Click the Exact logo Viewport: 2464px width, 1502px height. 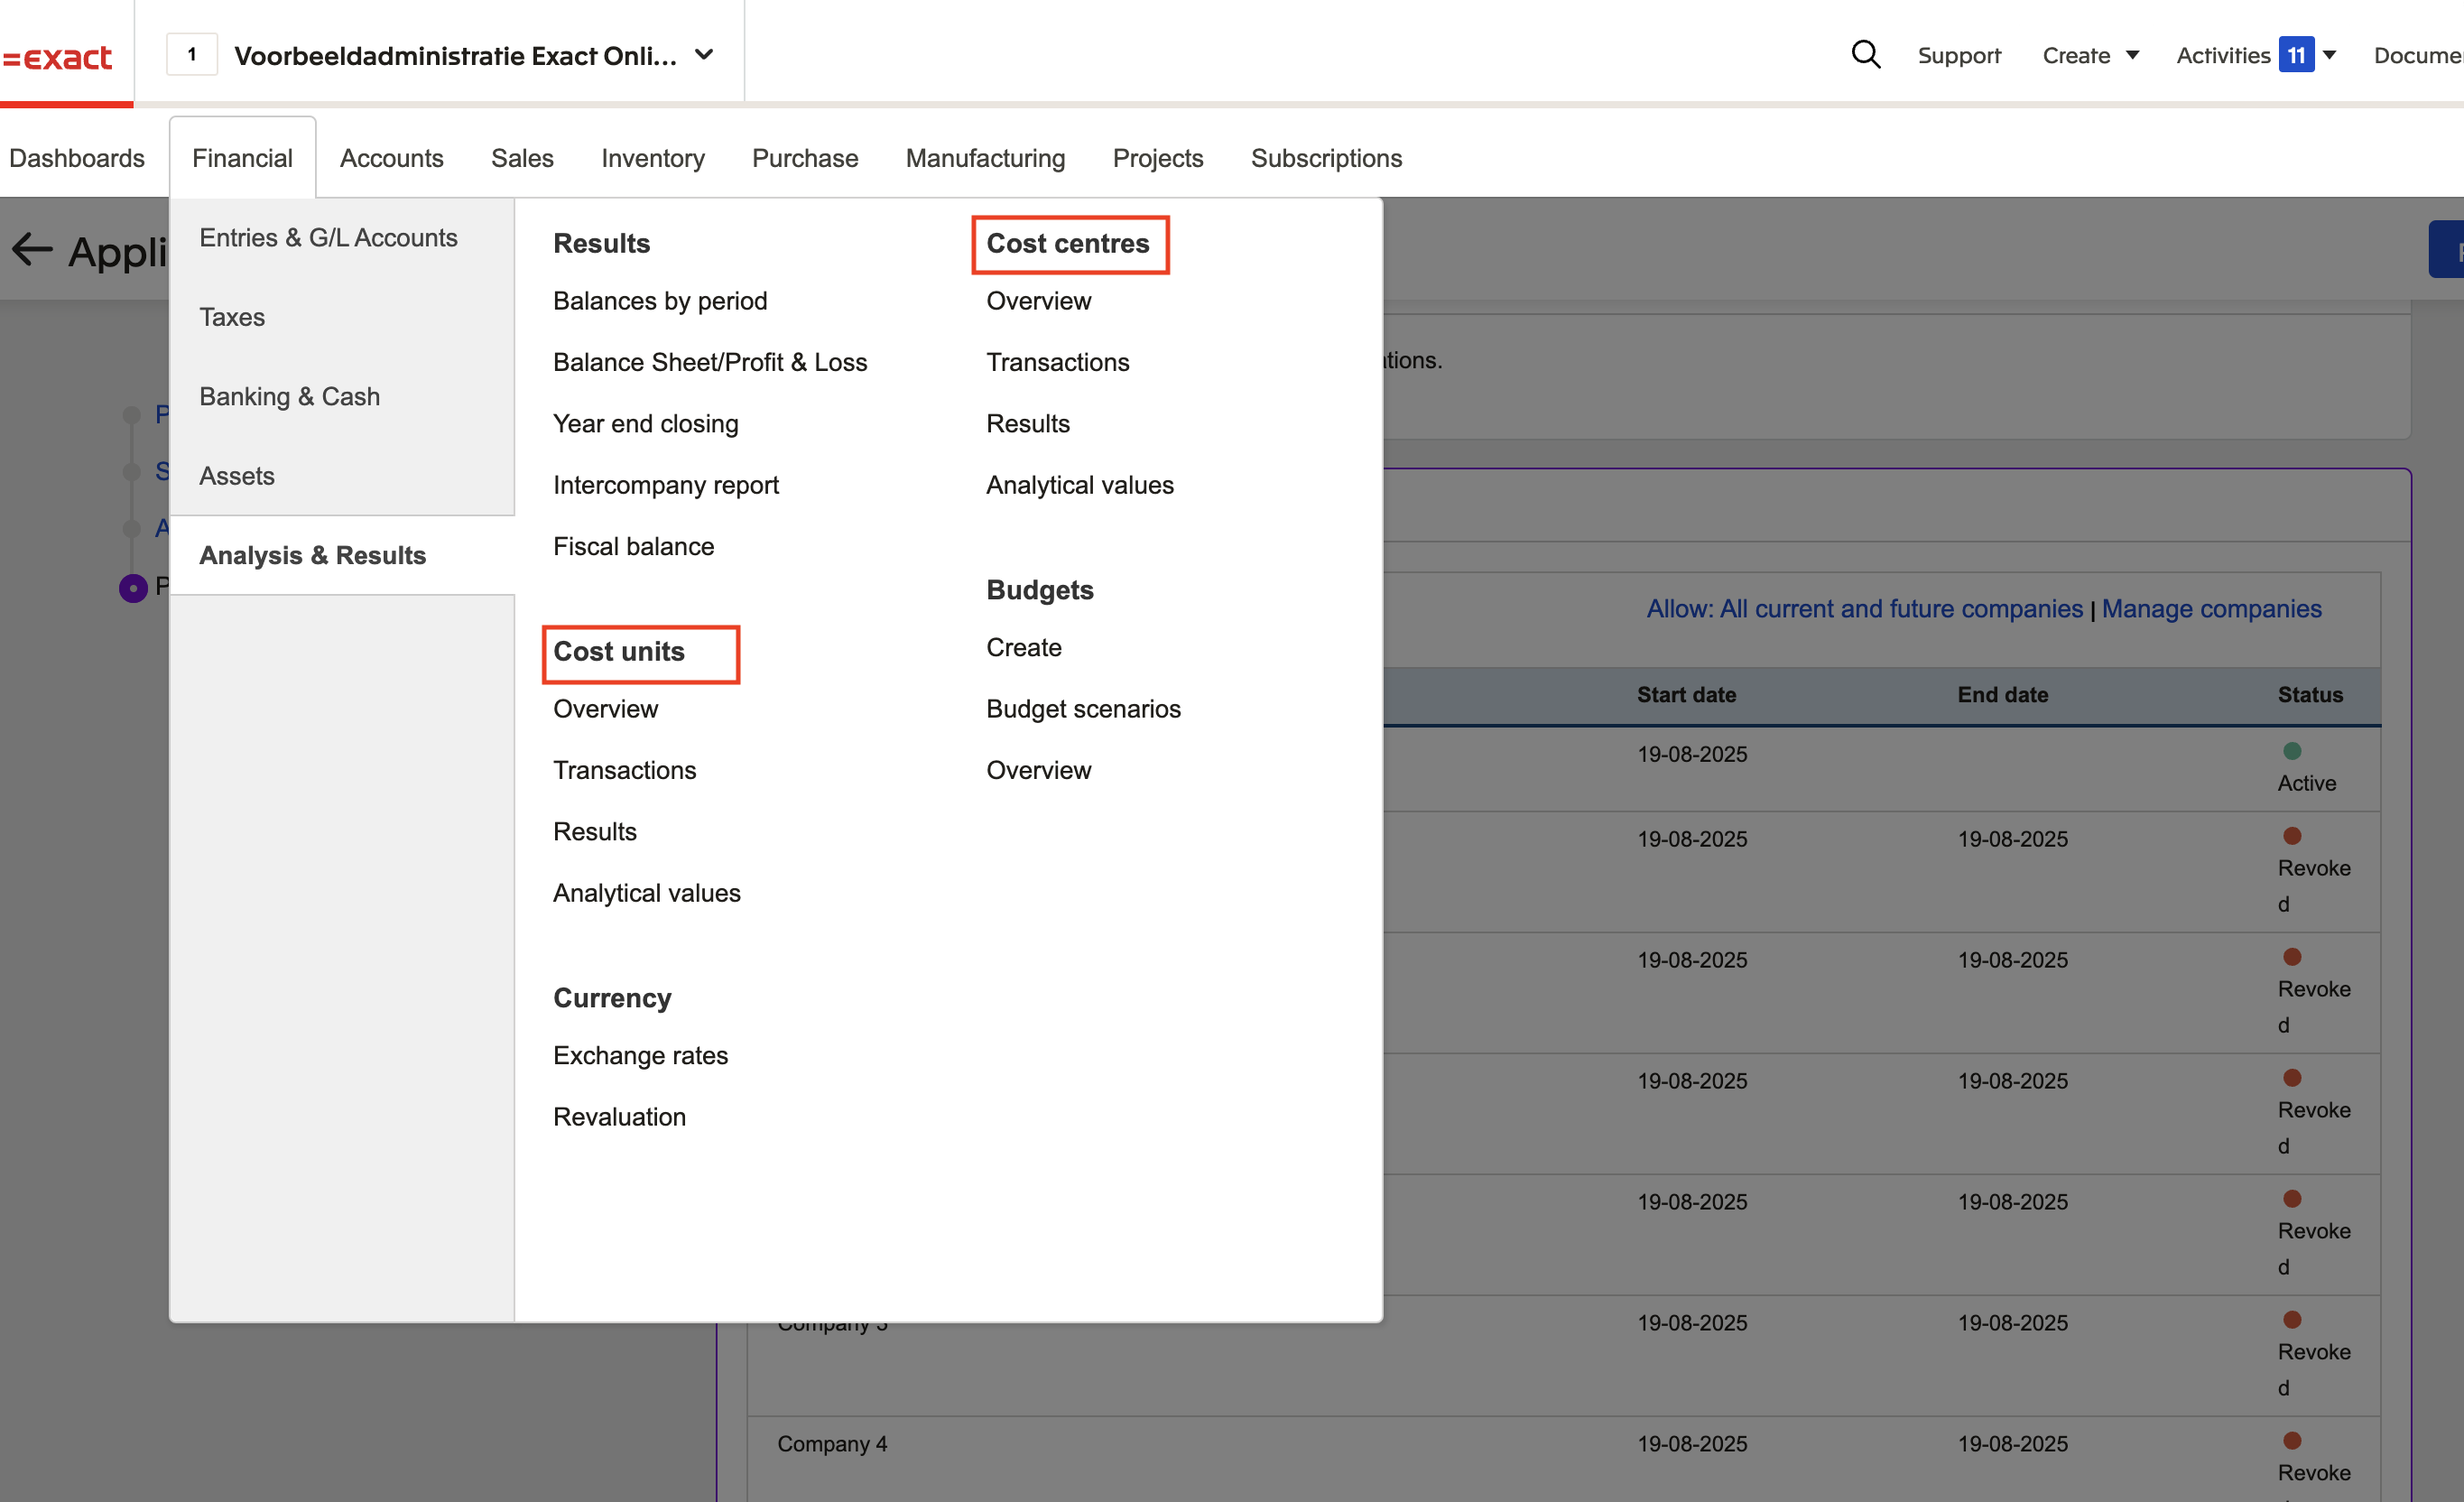pos(59,57)
